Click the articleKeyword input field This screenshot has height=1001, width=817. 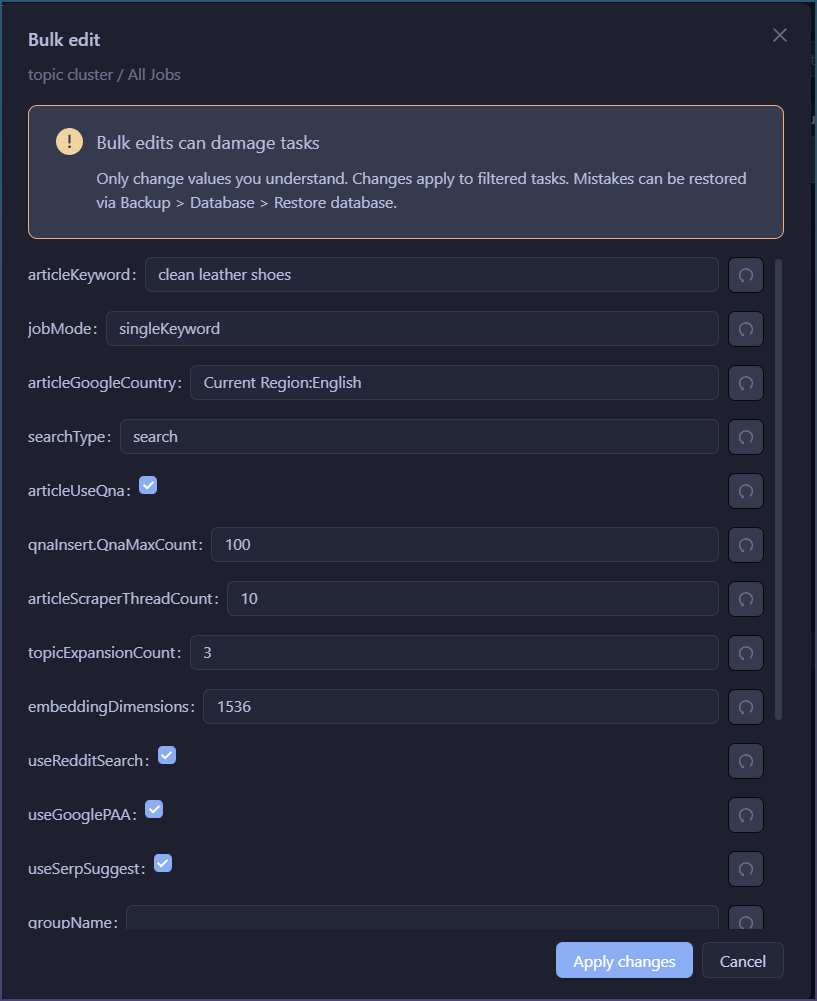point(431,274)
